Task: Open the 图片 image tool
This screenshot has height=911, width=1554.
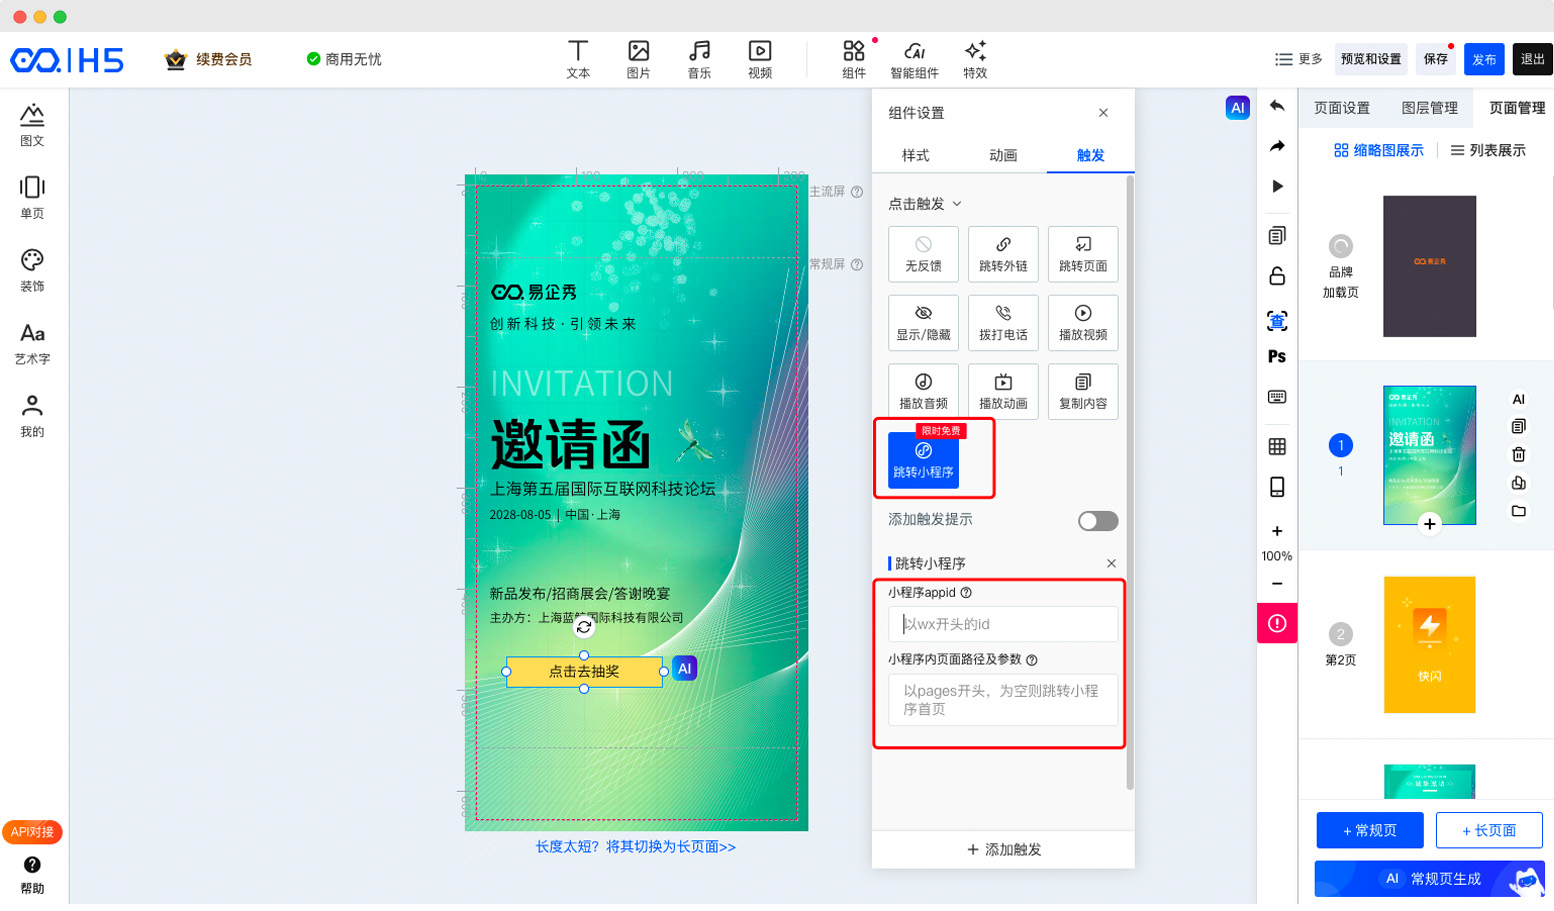Action: tap(638, 59)
